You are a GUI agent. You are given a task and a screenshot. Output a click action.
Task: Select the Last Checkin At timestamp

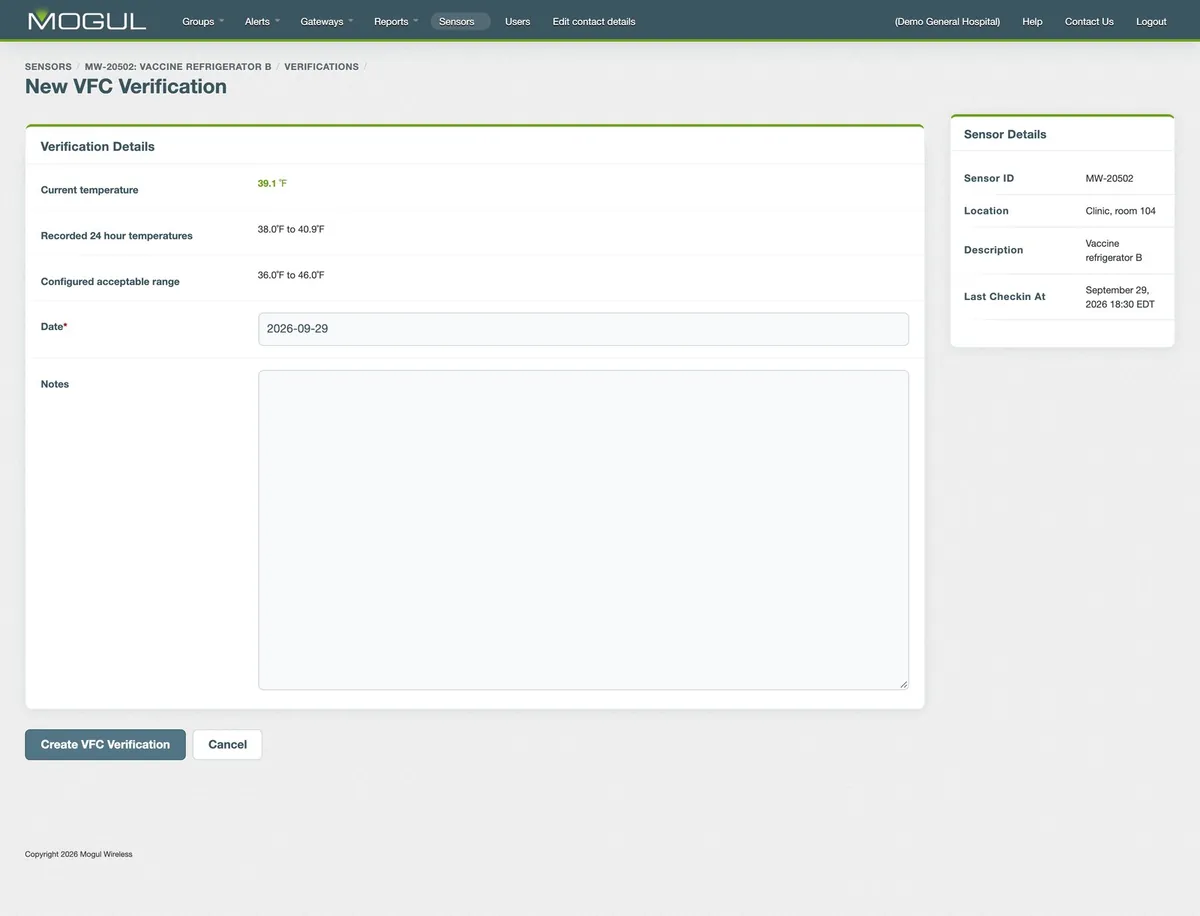coord(1119,297)
